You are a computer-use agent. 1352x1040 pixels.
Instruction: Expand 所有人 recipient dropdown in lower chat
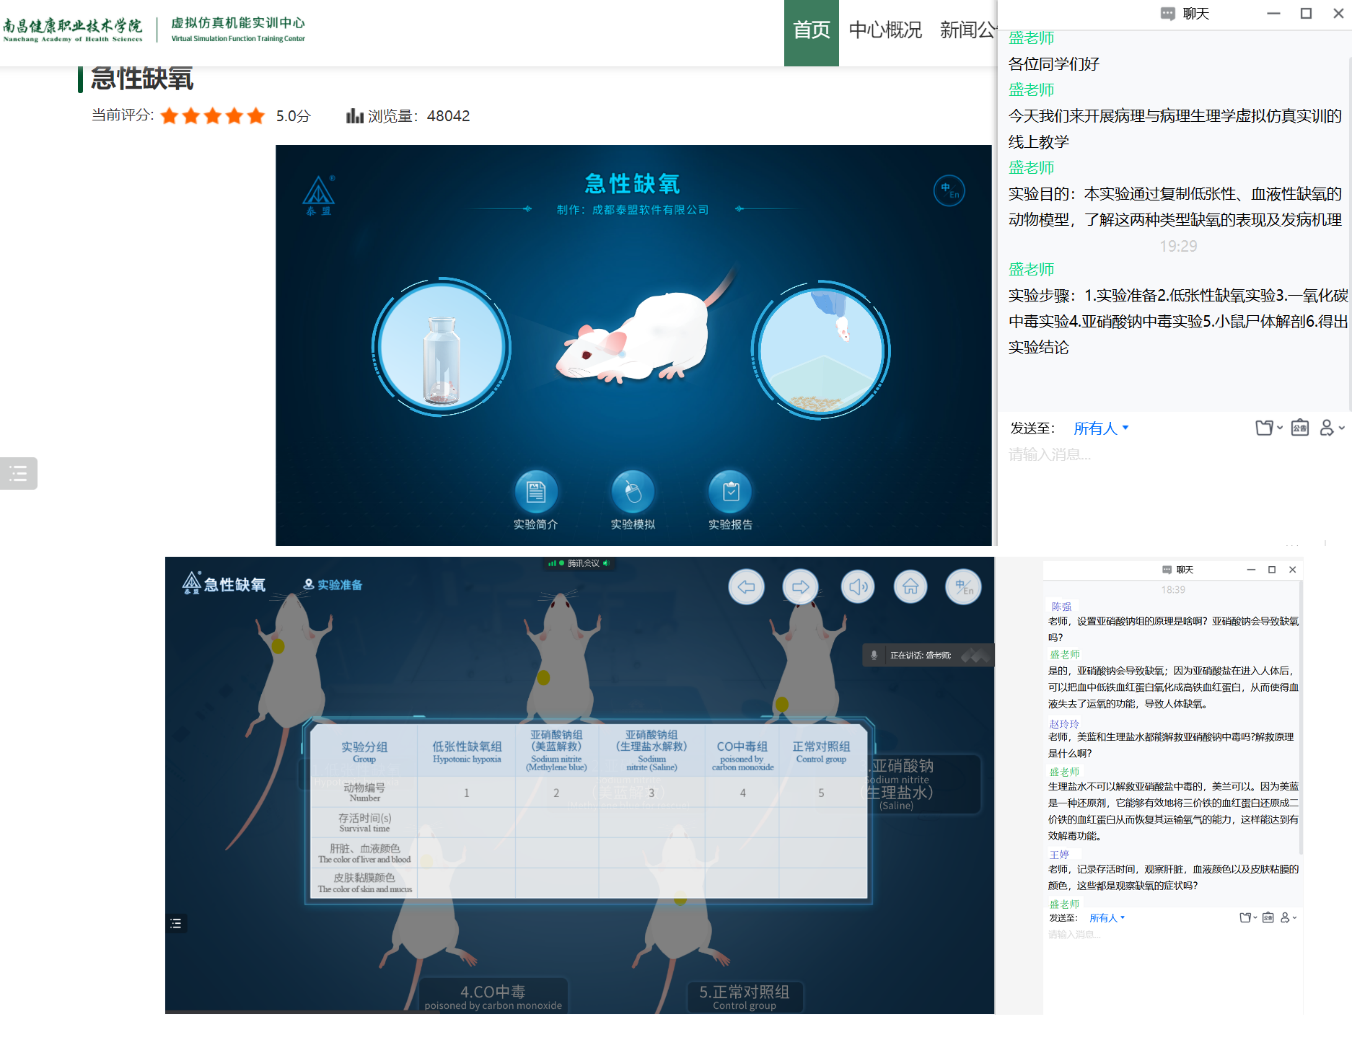click(x=1107, y=918)
